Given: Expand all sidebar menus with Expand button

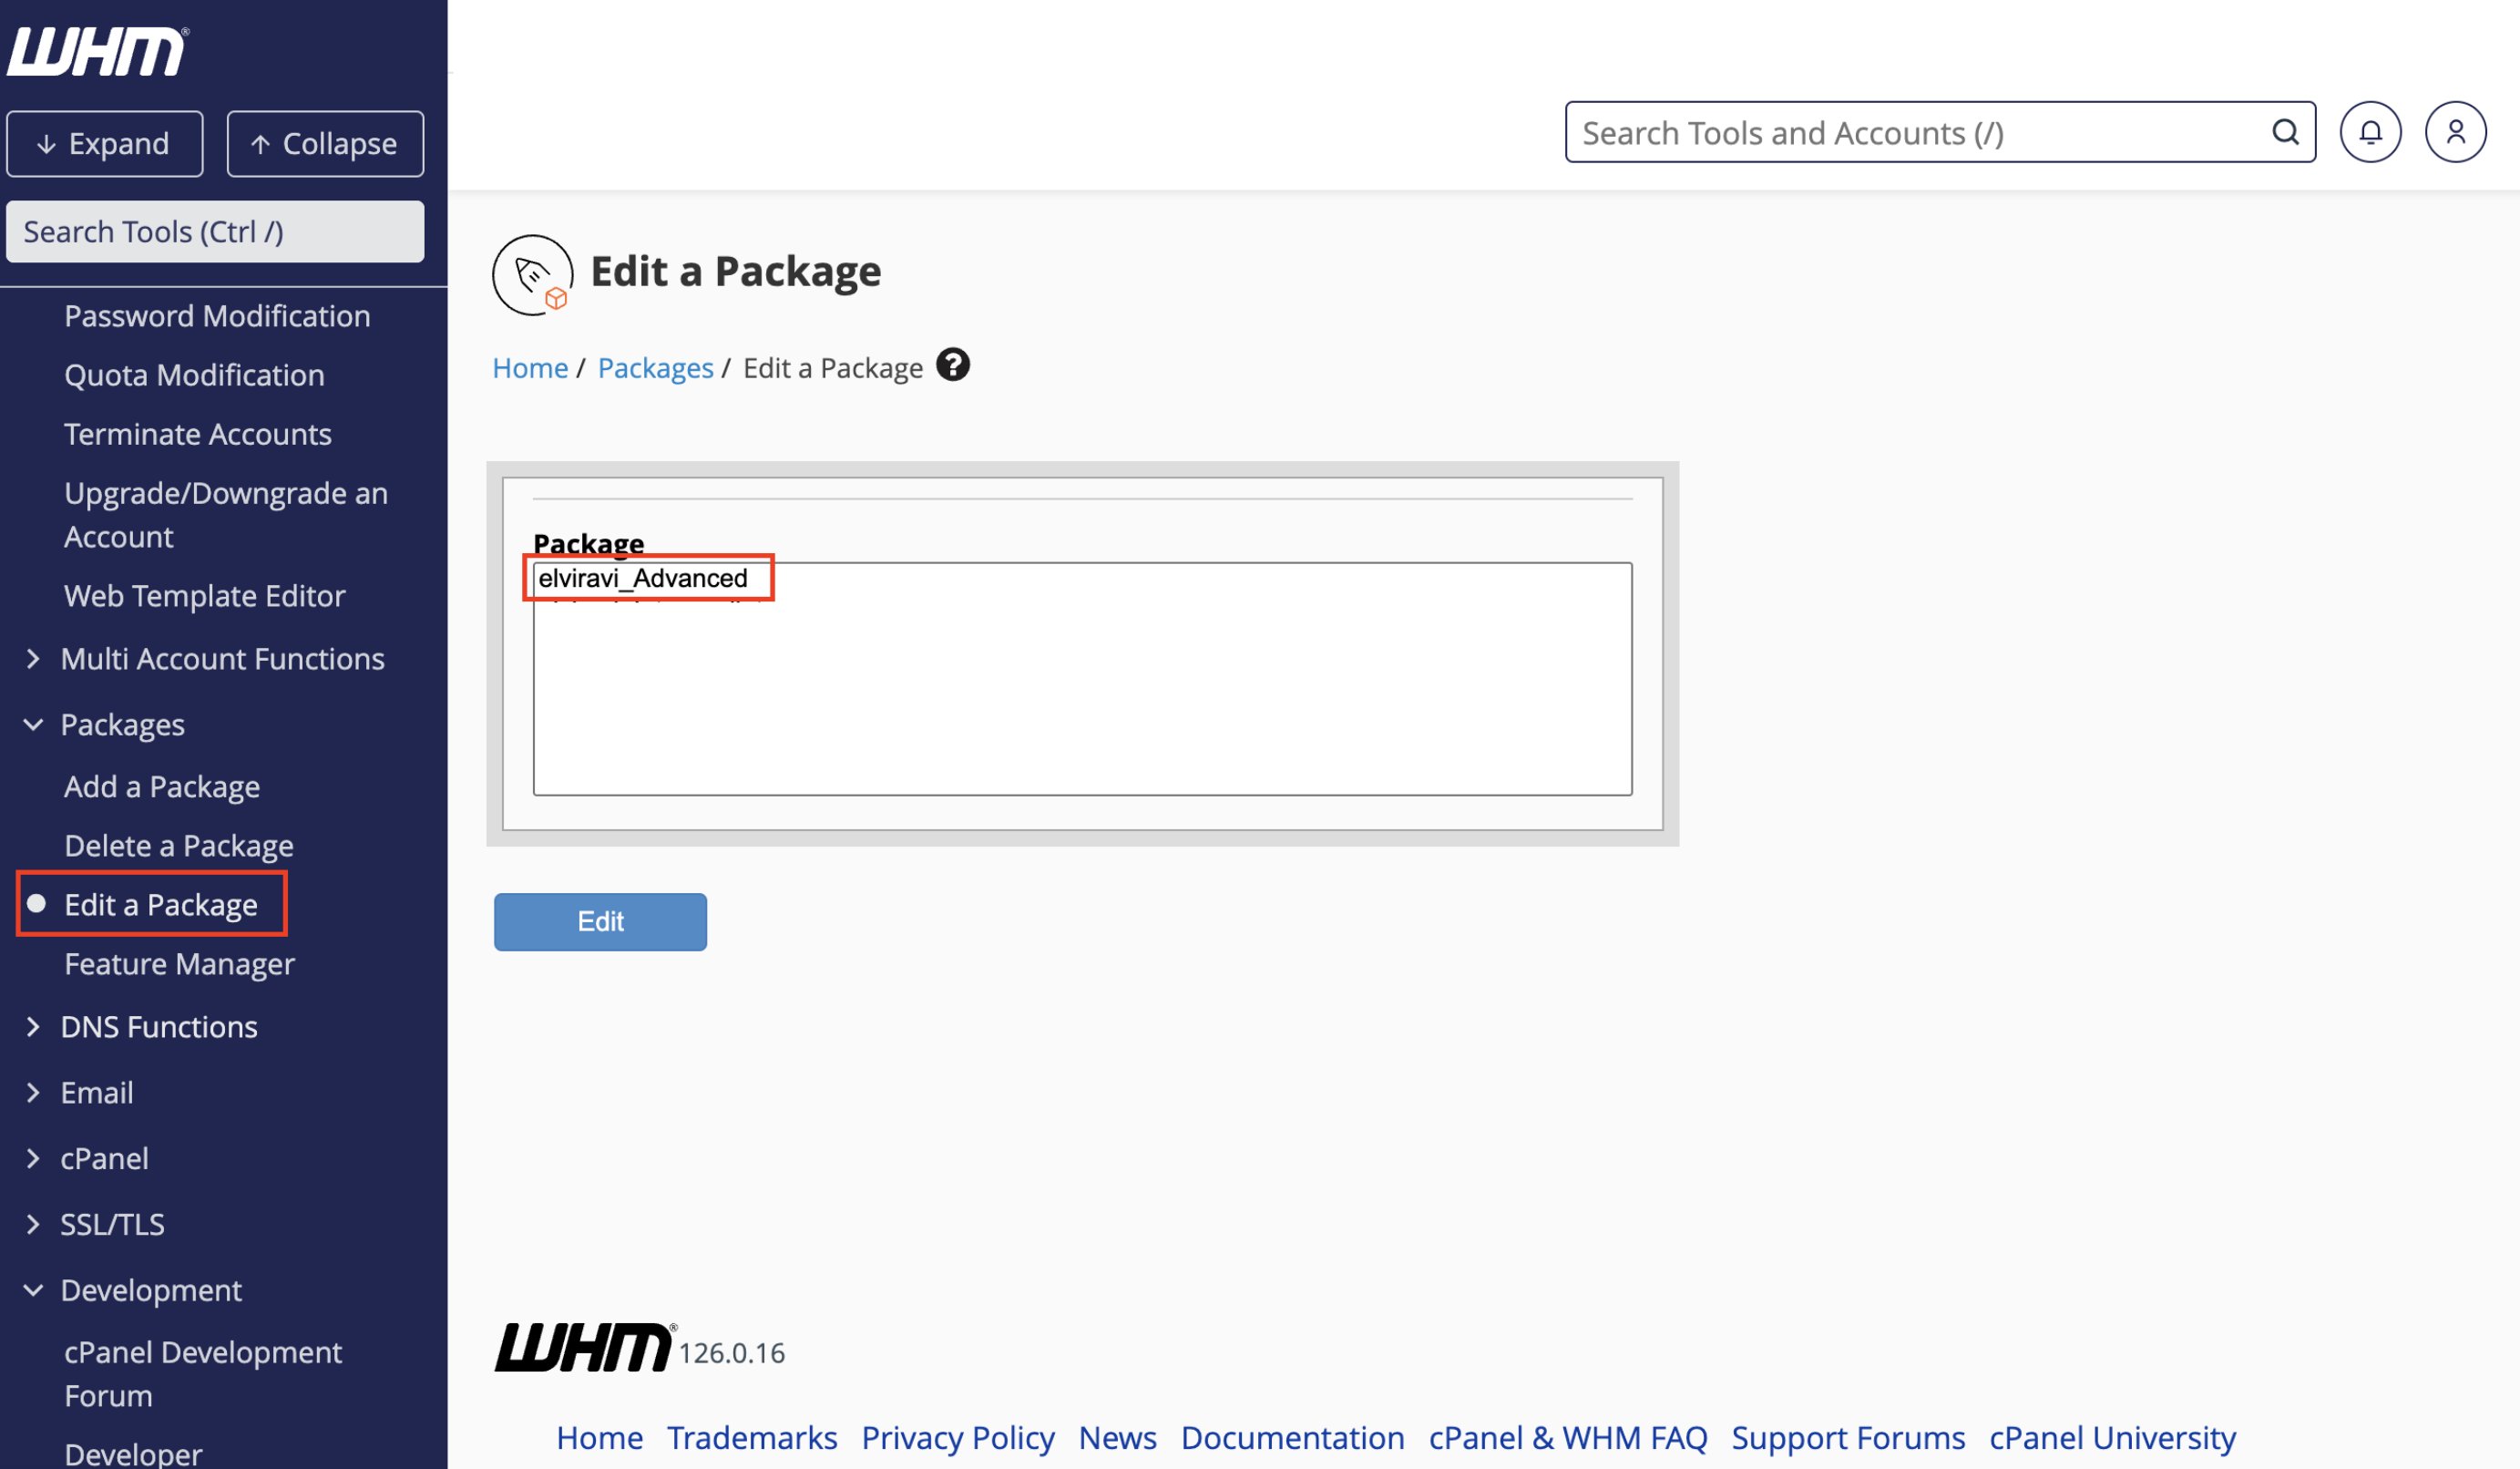Looking at the screenshot, I should tap(105, 144).
